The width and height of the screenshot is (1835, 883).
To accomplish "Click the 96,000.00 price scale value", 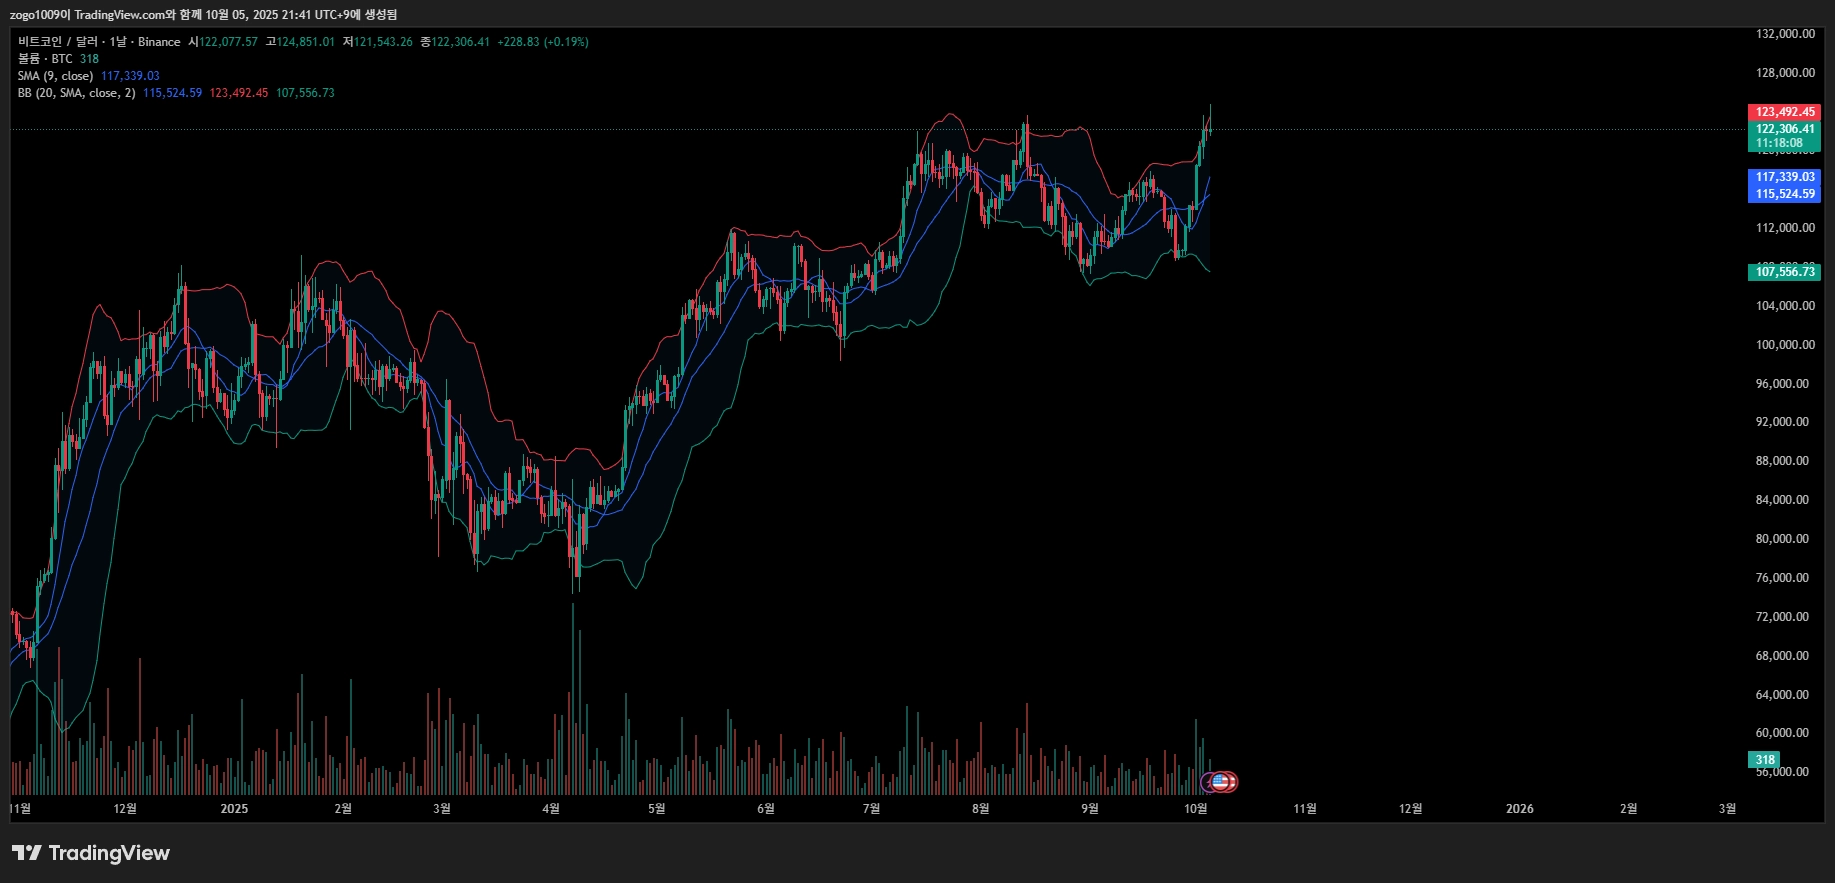I will (1782, 384).
